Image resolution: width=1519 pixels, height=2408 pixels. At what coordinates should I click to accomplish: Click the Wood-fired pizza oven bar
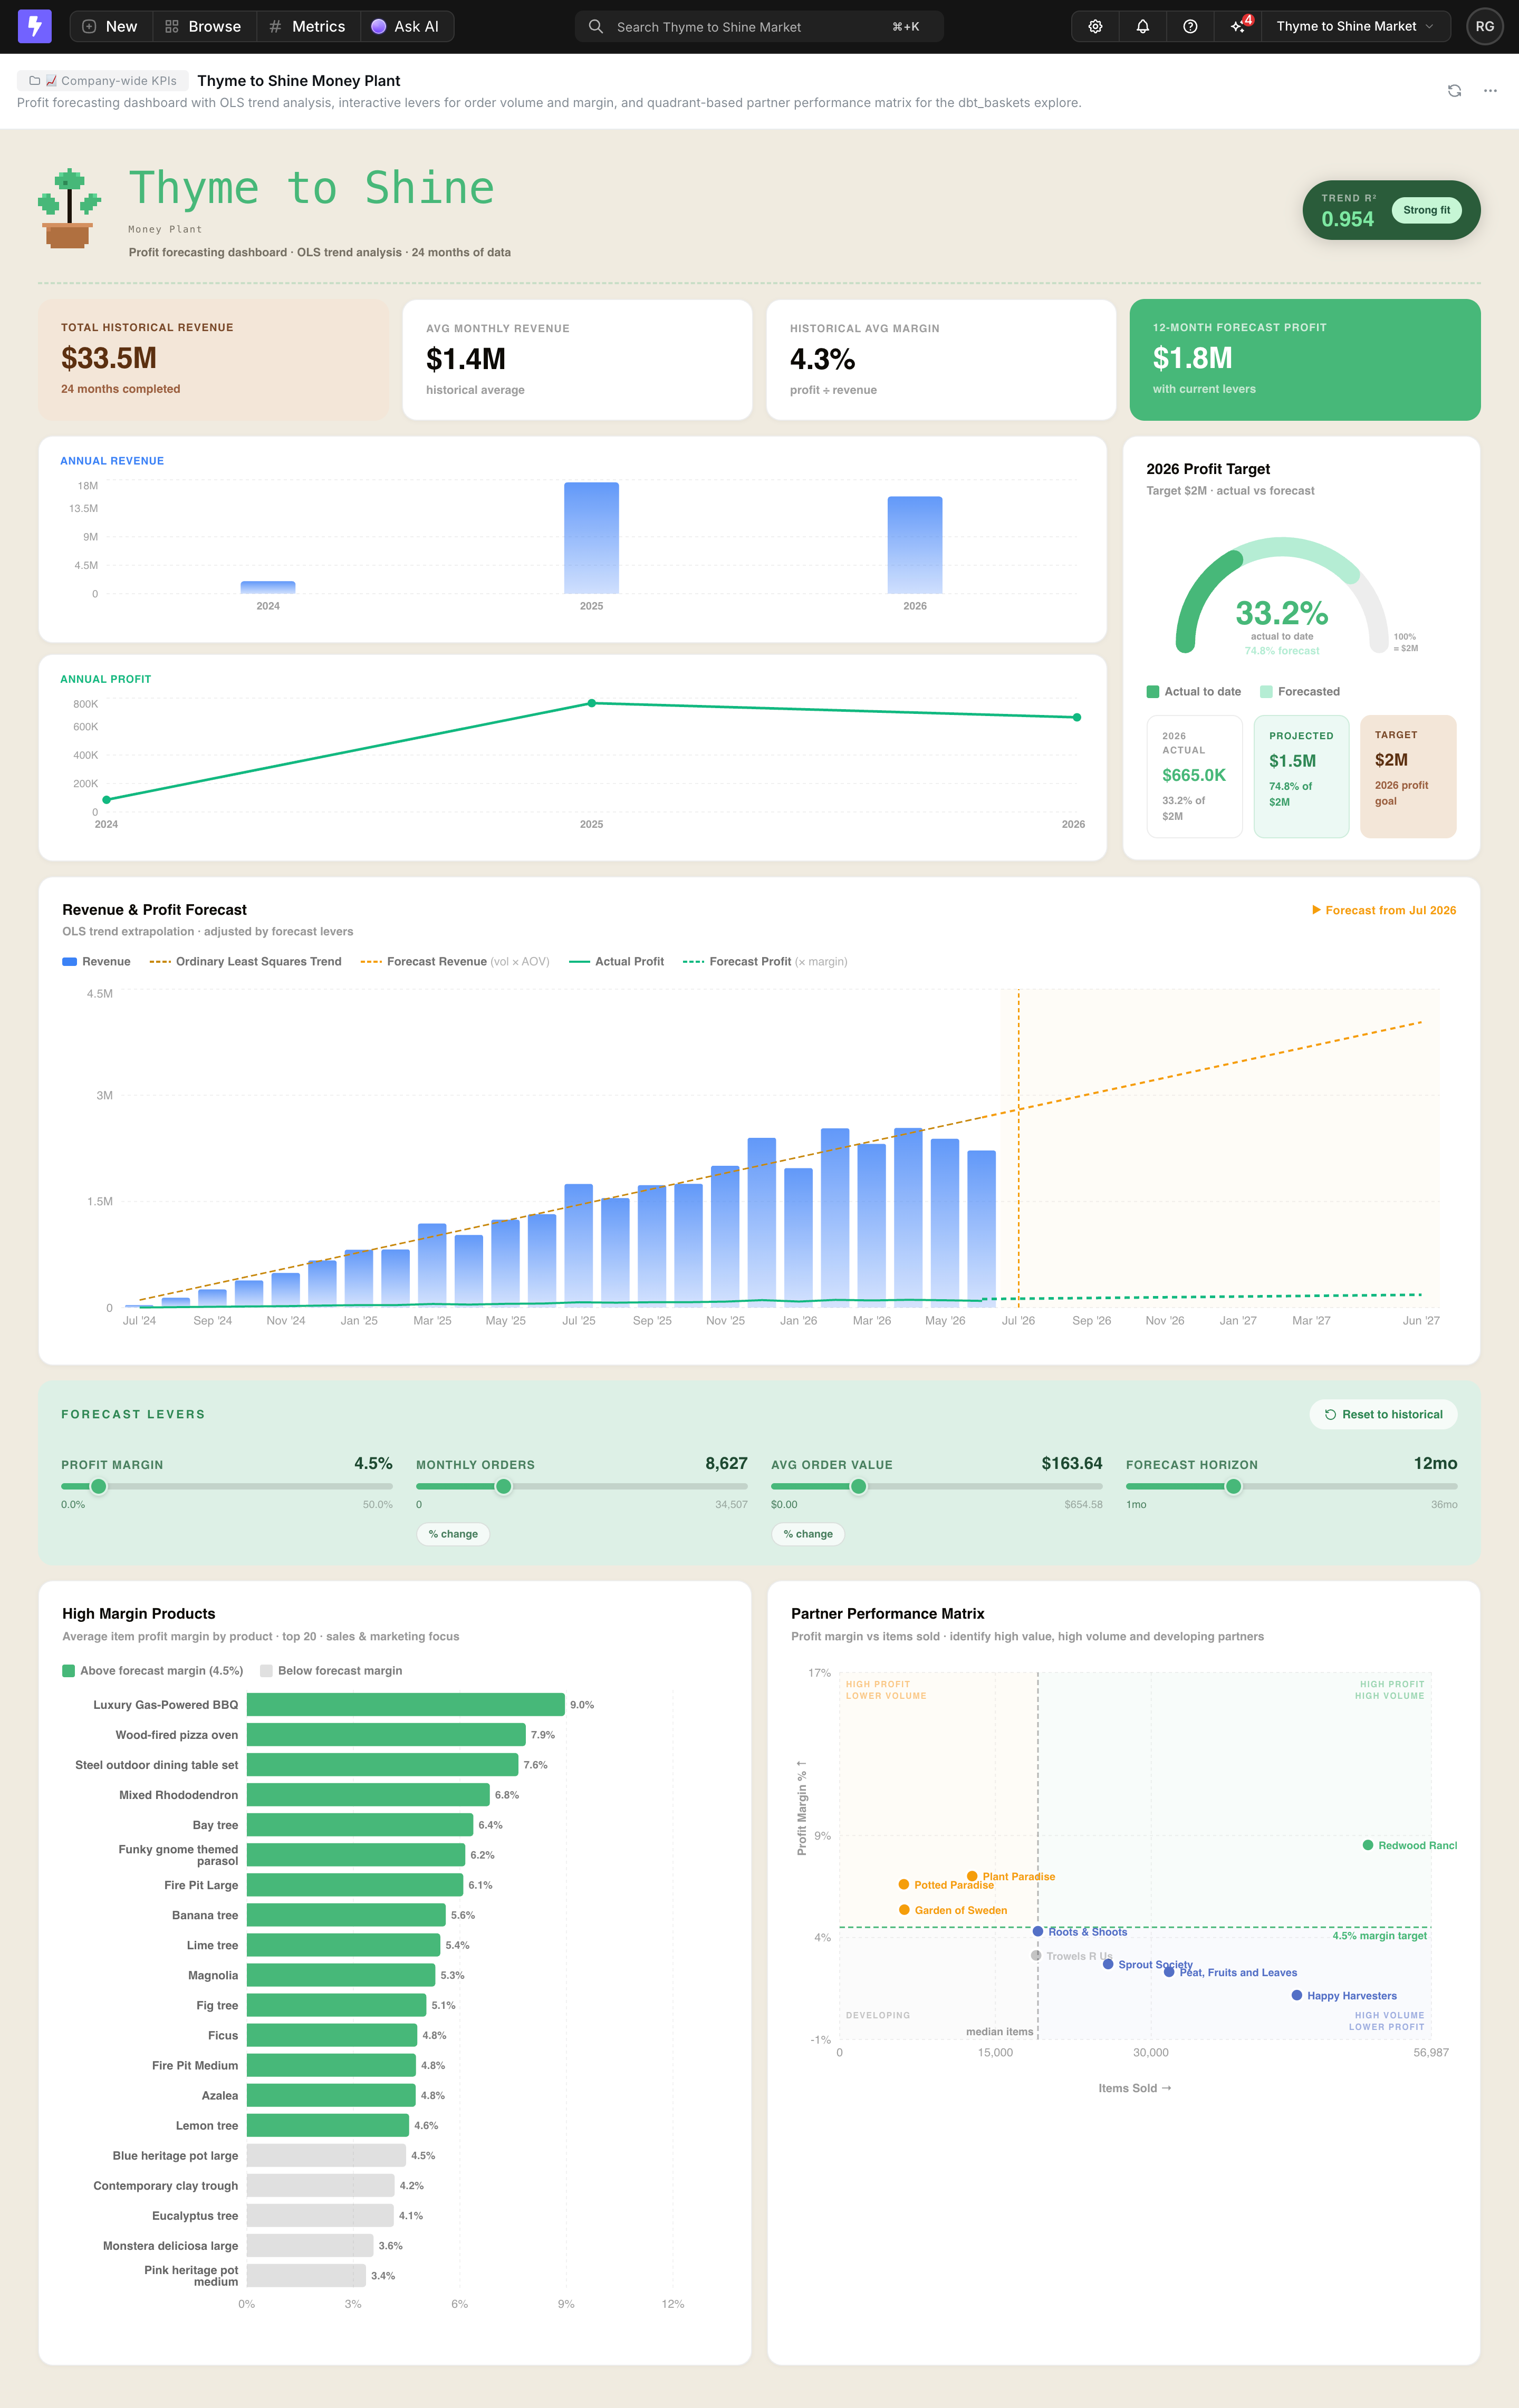(x=386, y=1735)
